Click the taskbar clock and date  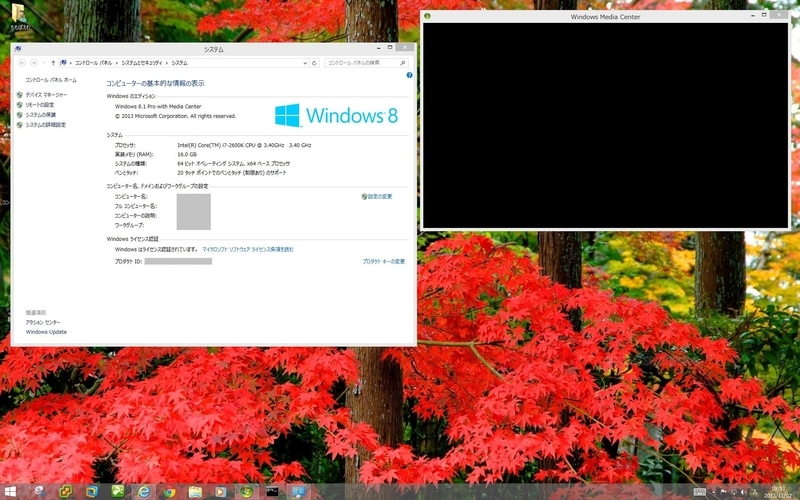[778, 492]
